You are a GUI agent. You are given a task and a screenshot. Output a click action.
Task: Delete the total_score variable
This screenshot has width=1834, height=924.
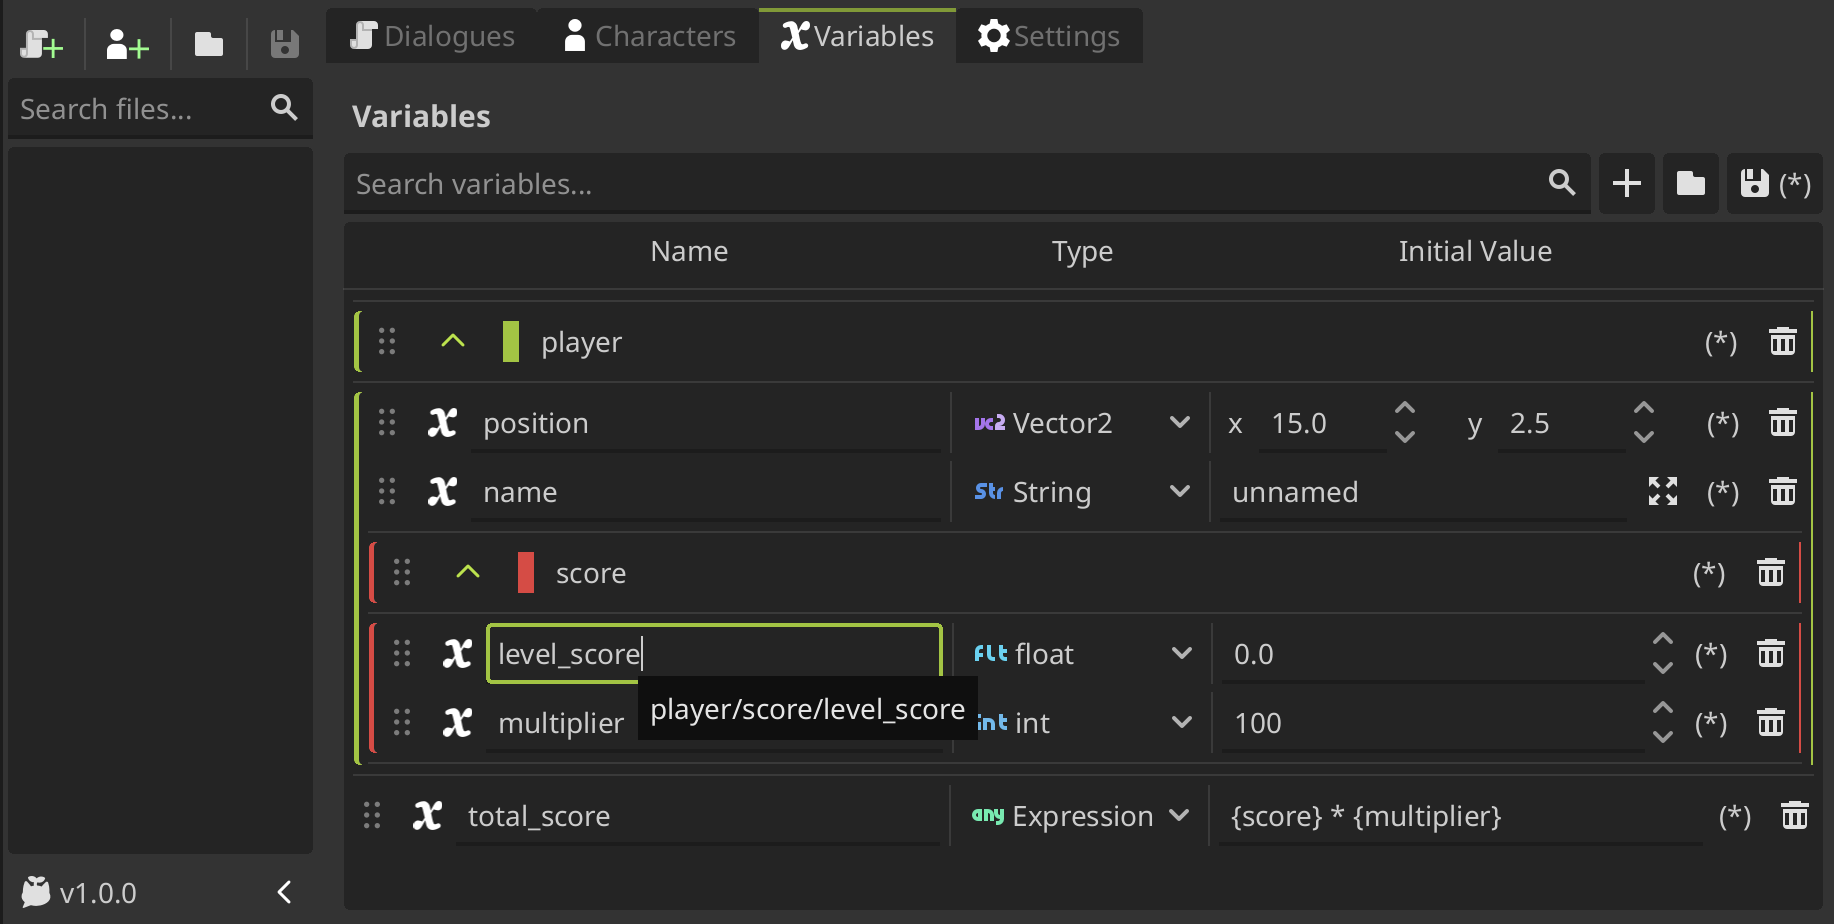pyautogui.click(x=1795, y=816)
